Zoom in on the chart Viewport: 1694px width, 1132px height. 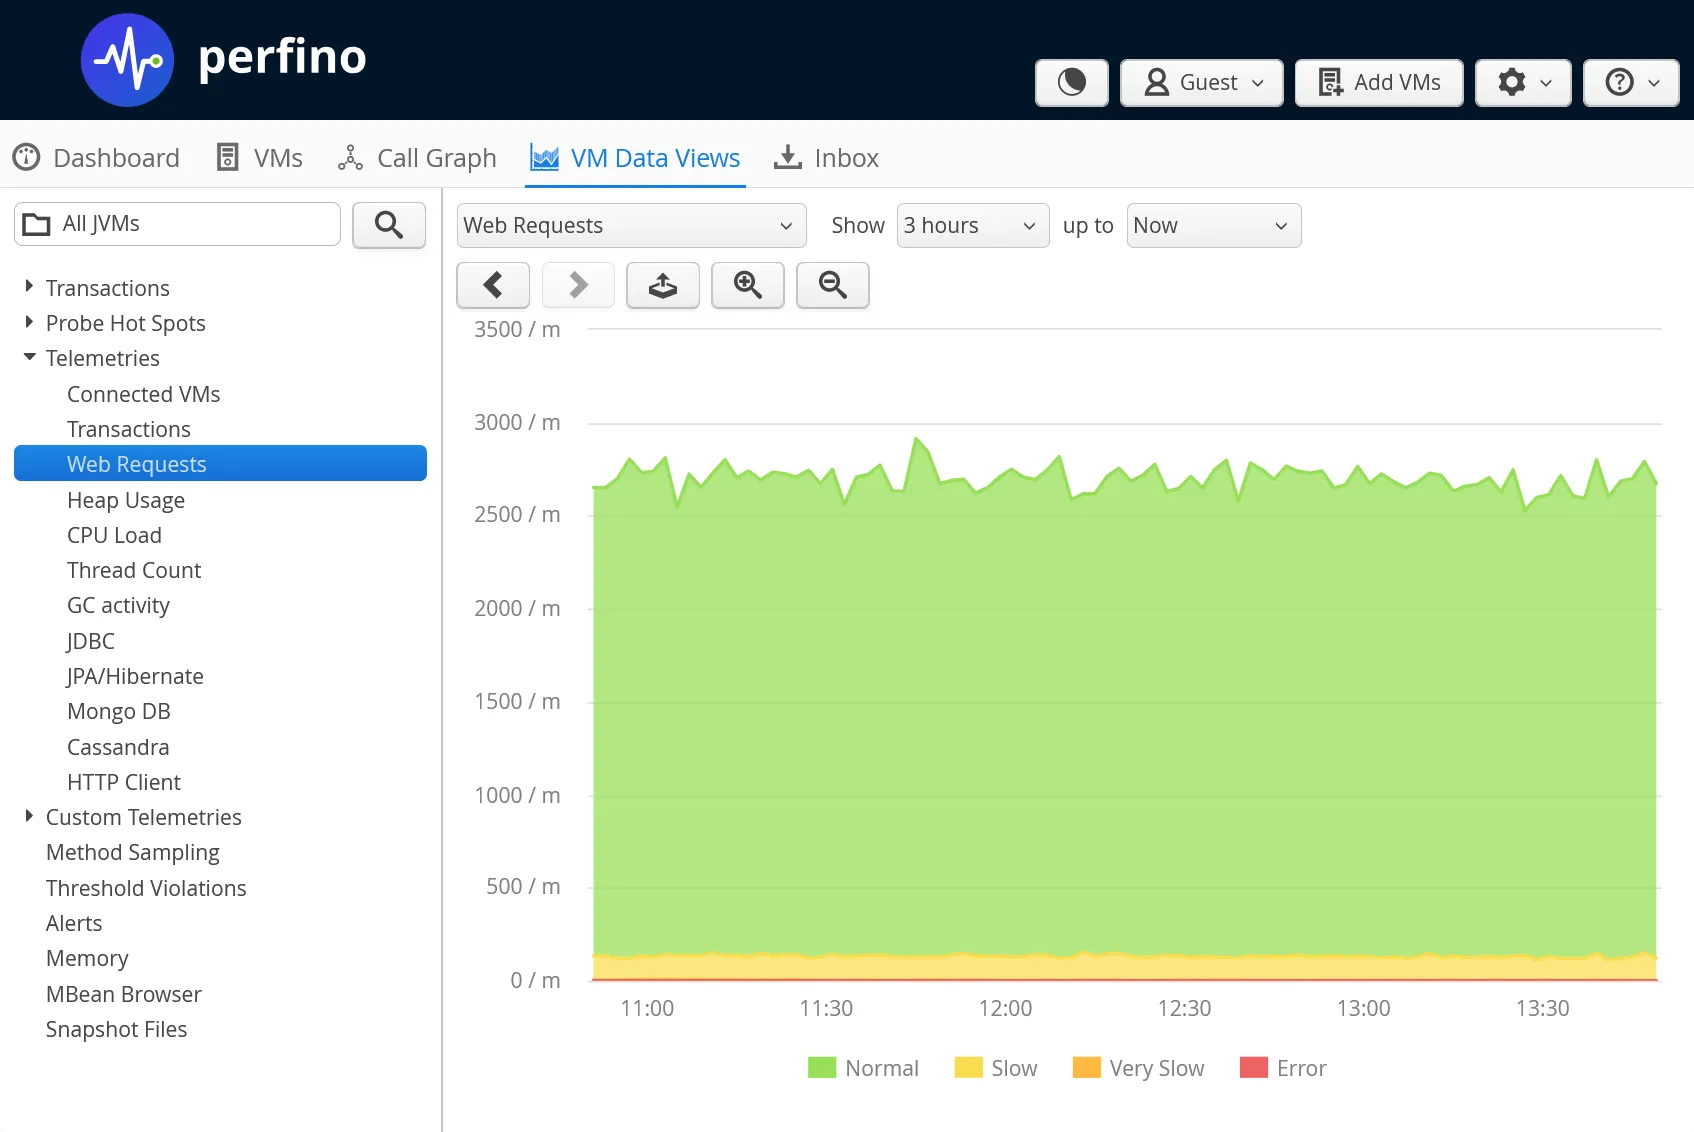click(x=747, y=286)
